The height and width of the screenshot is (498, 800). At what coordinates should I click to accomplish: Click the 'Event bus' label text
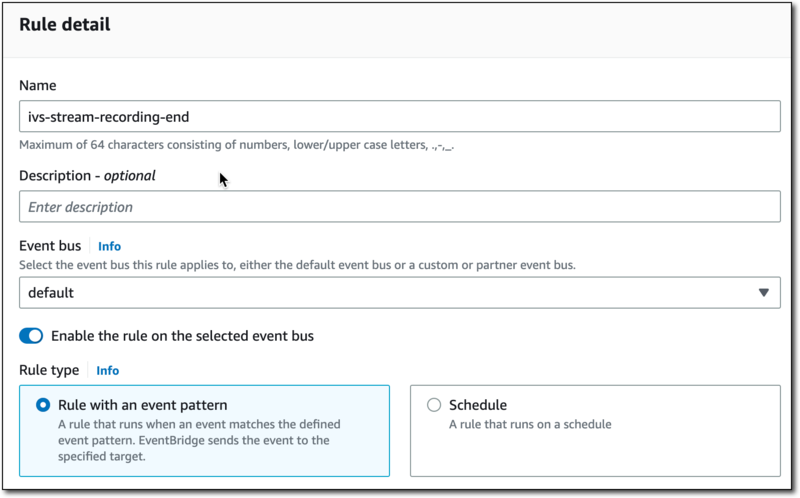click(x=52, y=245)
